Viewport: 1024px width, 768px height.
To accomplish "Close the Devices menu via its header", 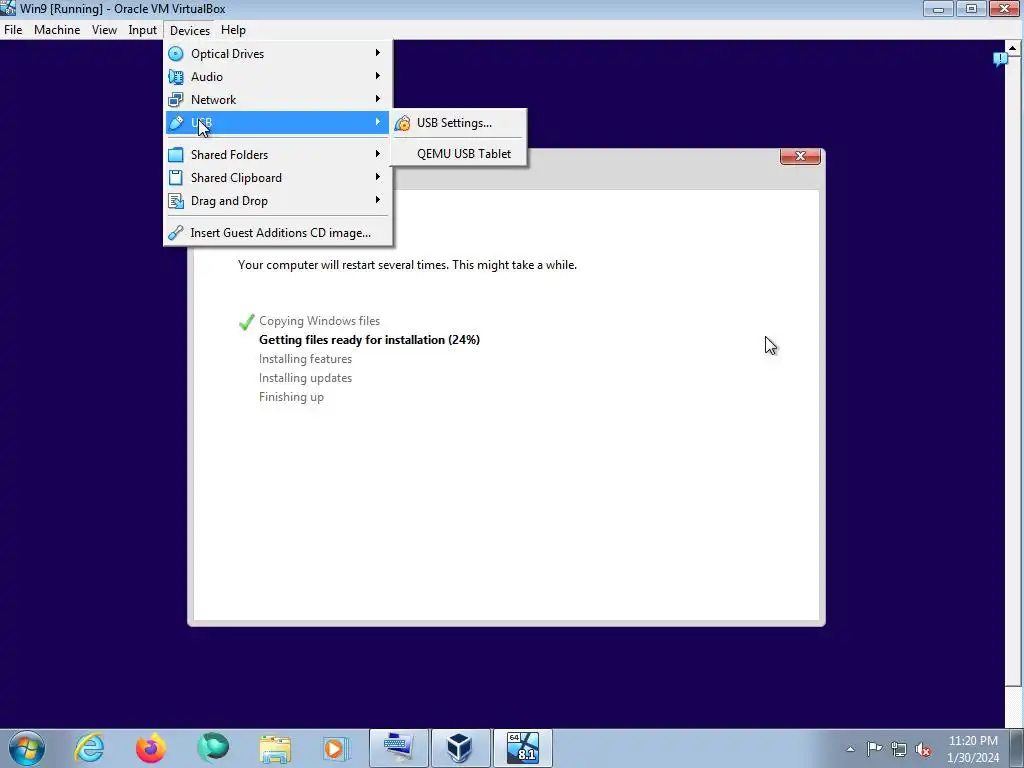I will 189,31.
